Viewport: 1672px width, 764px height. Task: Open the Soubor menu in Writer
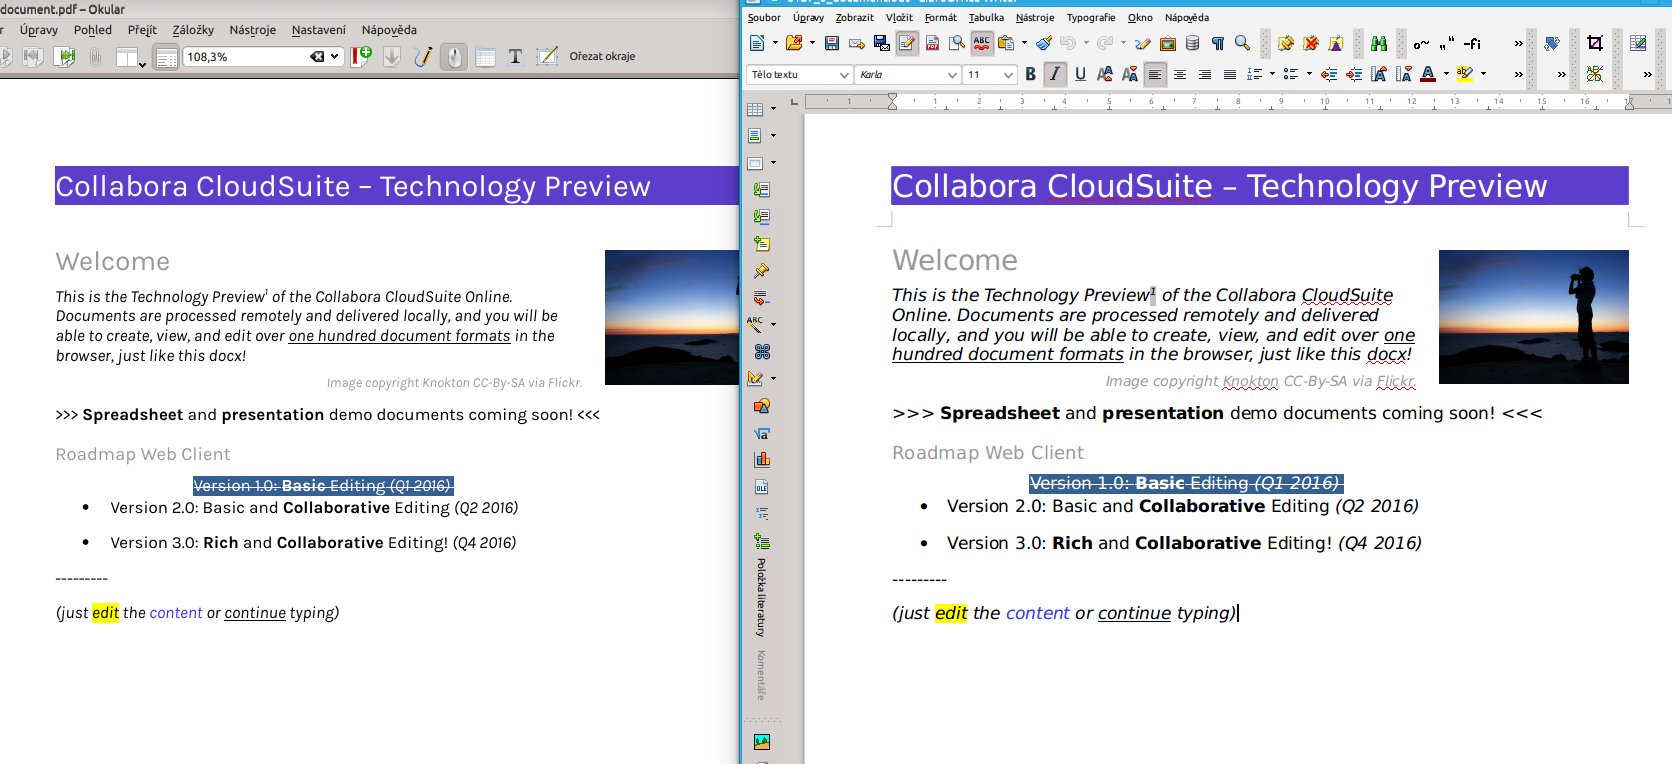(x=764, y=17)
